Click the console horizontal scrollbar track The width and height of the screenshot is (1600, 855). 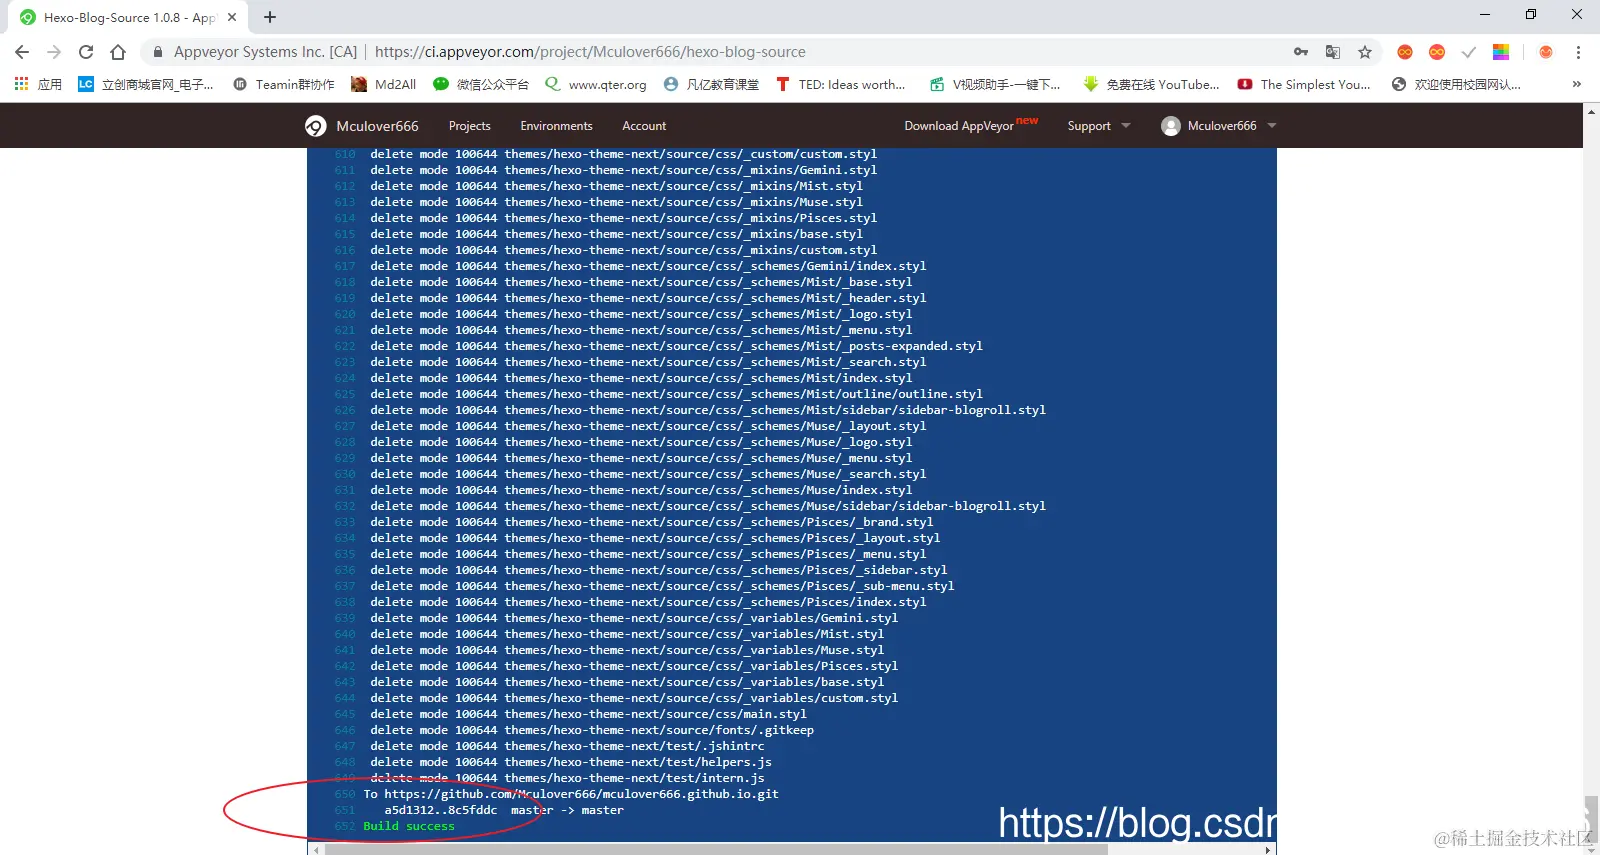(792, 850)
